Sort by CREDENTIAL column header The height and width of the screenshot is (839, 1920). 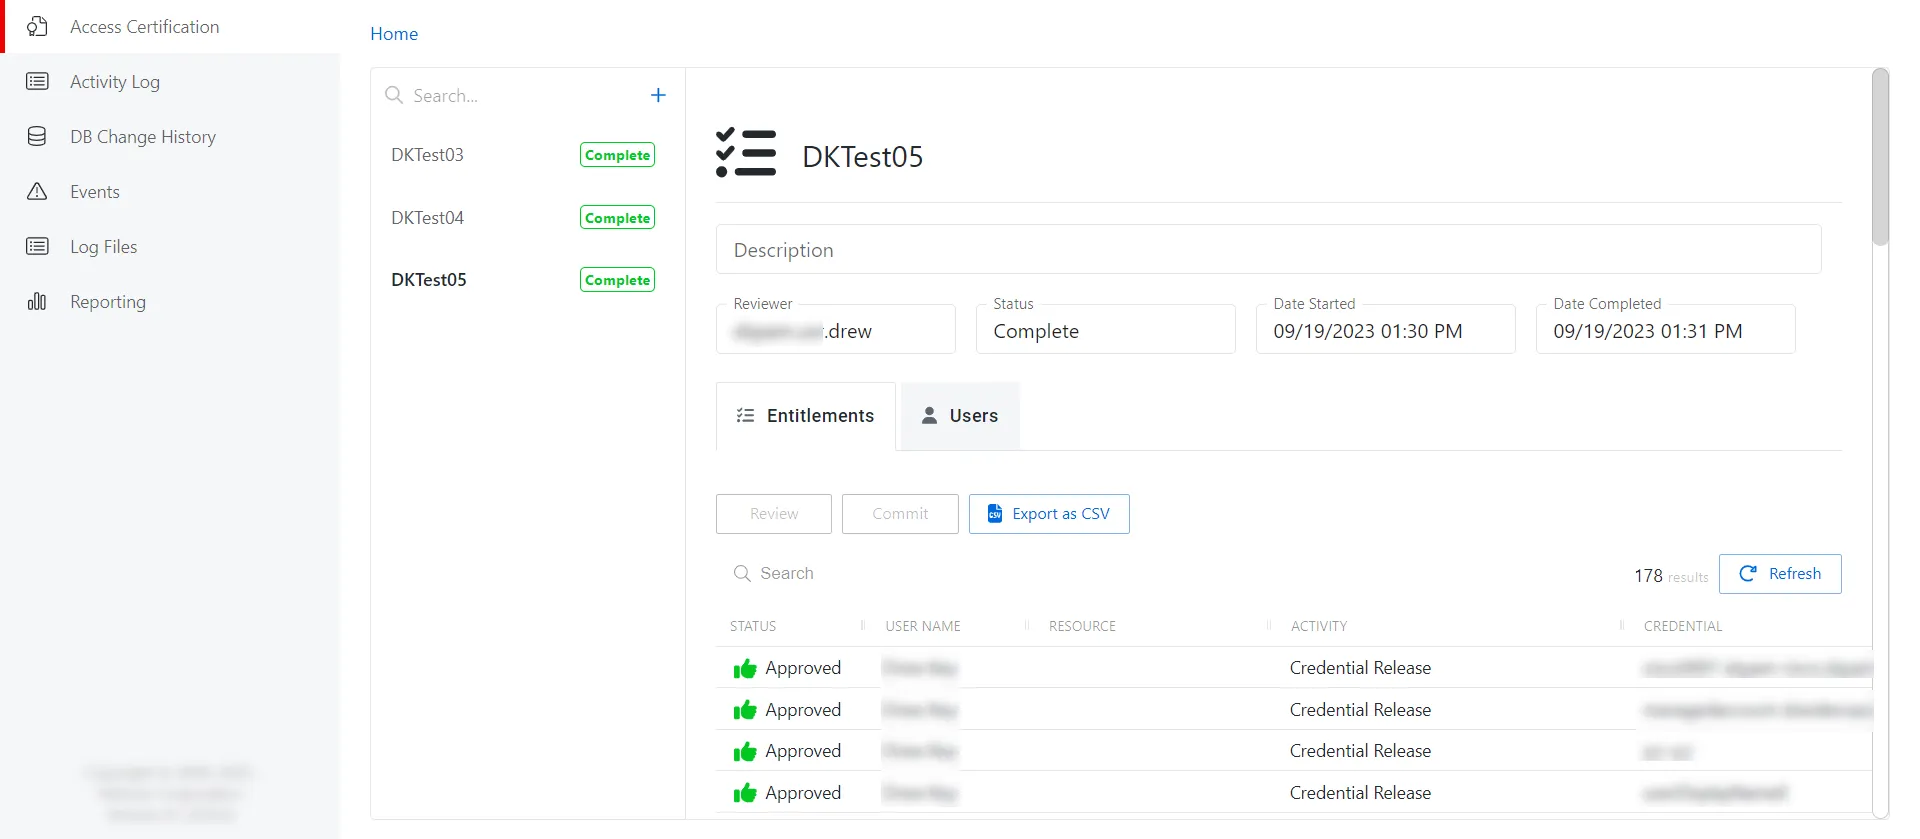1683,626
